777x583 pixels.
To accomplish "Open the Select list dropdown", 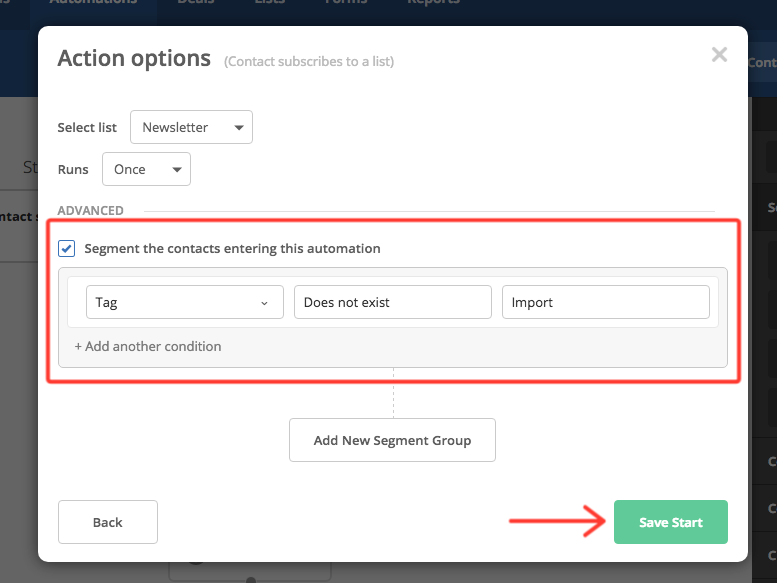I will [191, 128].
